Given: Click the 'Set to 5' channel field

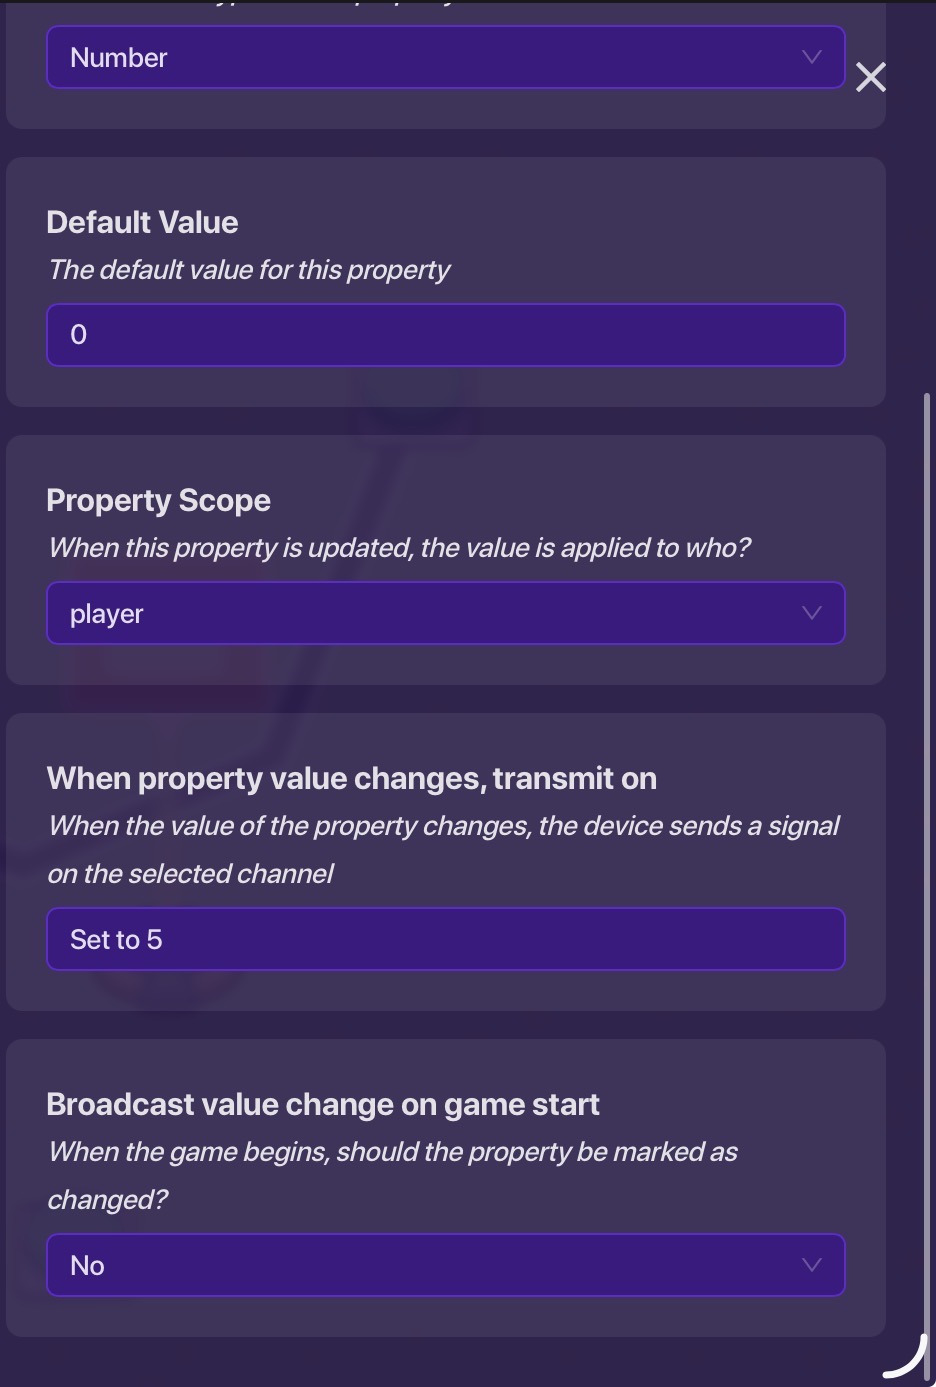Looking at the screenshot, I should coord(445,939).
